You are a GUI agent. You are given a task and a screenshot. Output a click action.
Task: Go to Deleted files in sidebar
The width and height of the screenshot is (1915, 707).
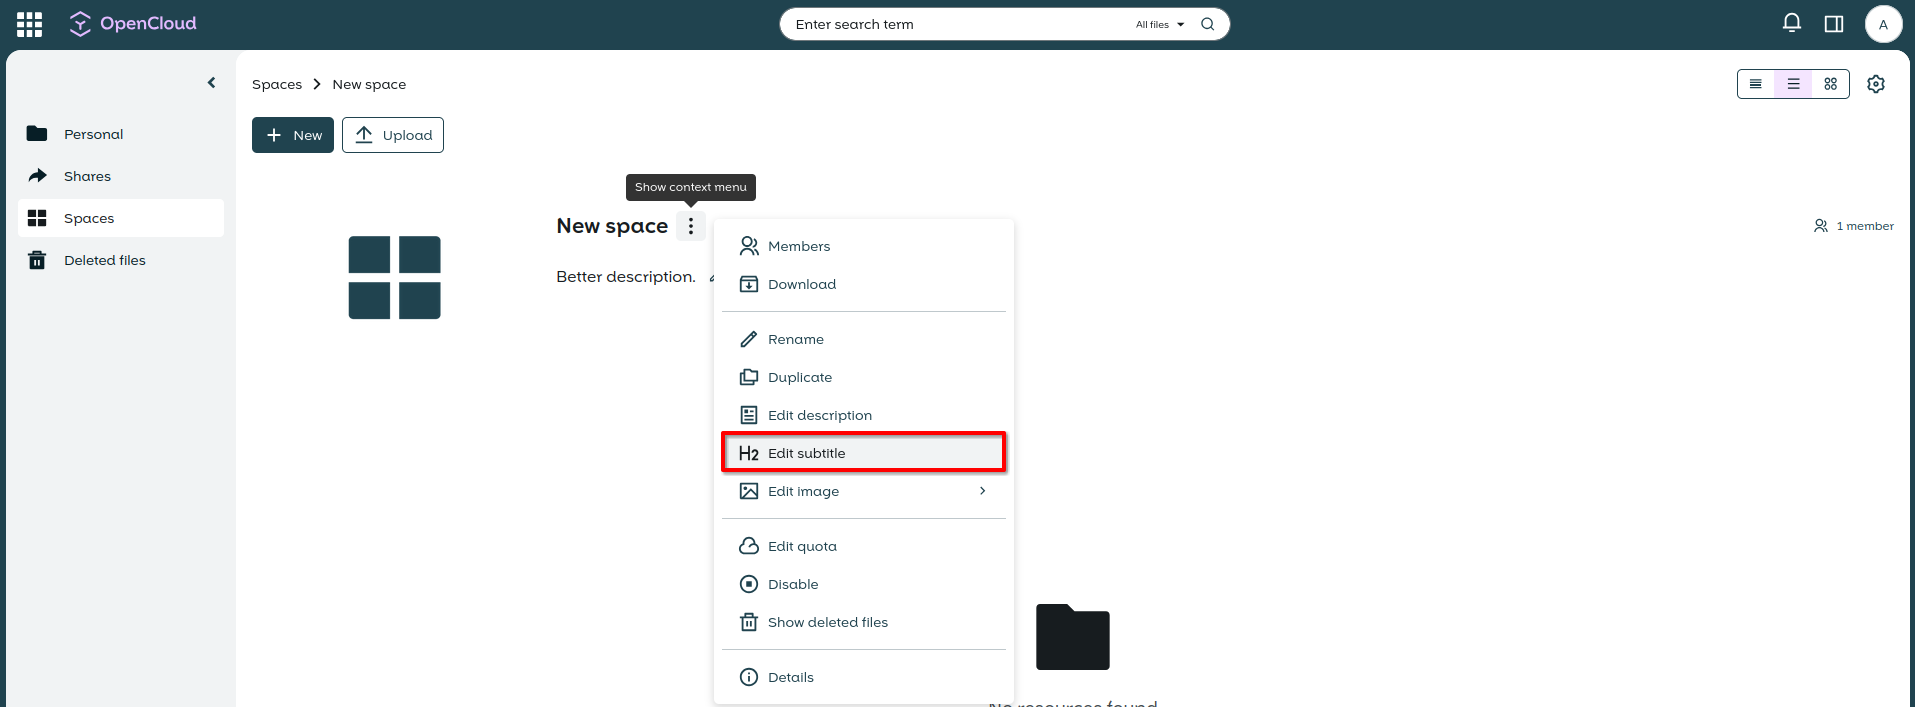(104, 260)
